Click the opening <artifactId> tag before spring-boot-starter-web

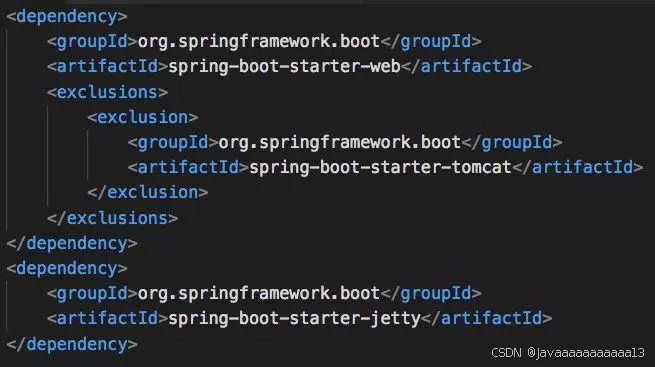[107, 67]
